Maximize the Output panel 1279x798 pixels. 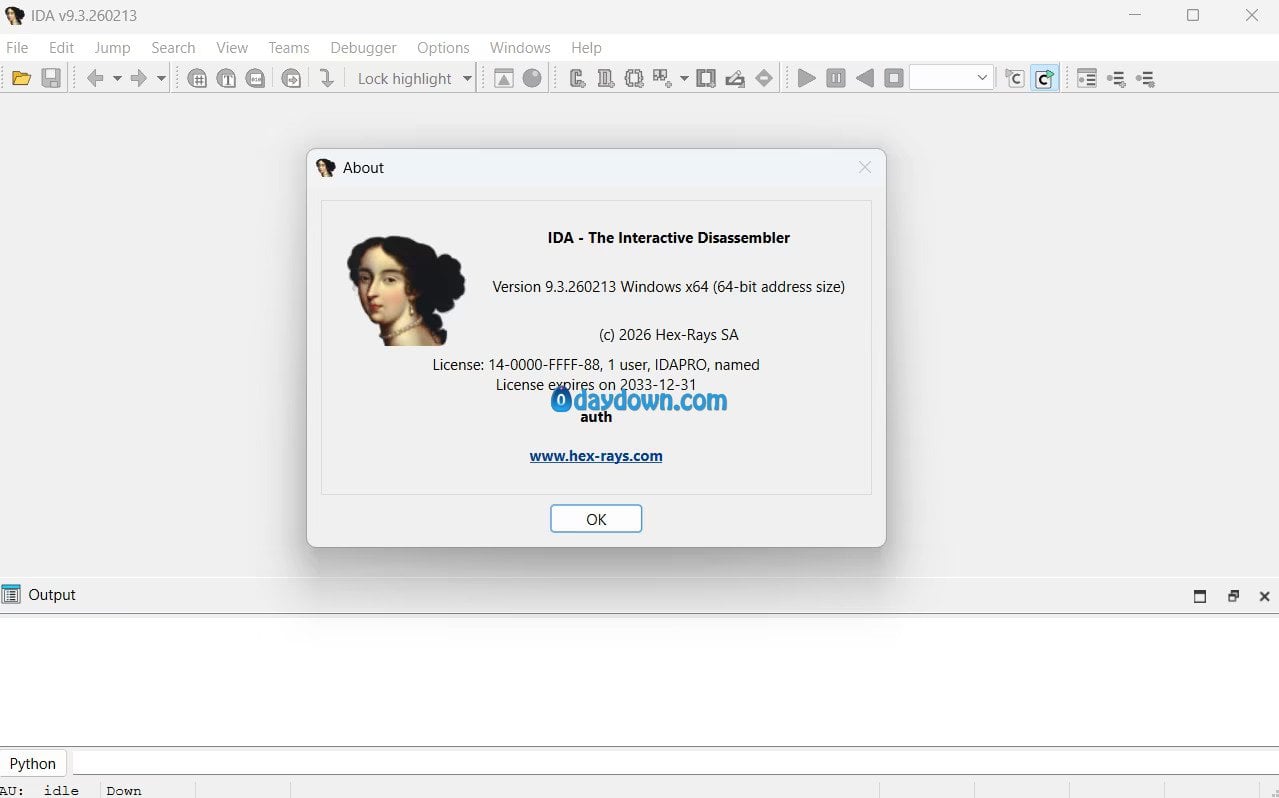(1200, 596)
